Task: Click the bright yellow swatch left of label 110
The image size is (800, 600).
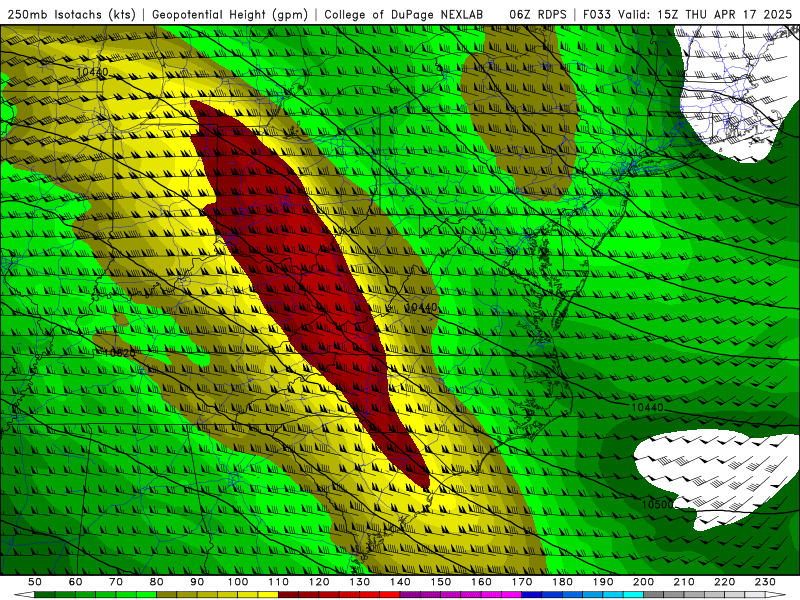Action: 268,595
